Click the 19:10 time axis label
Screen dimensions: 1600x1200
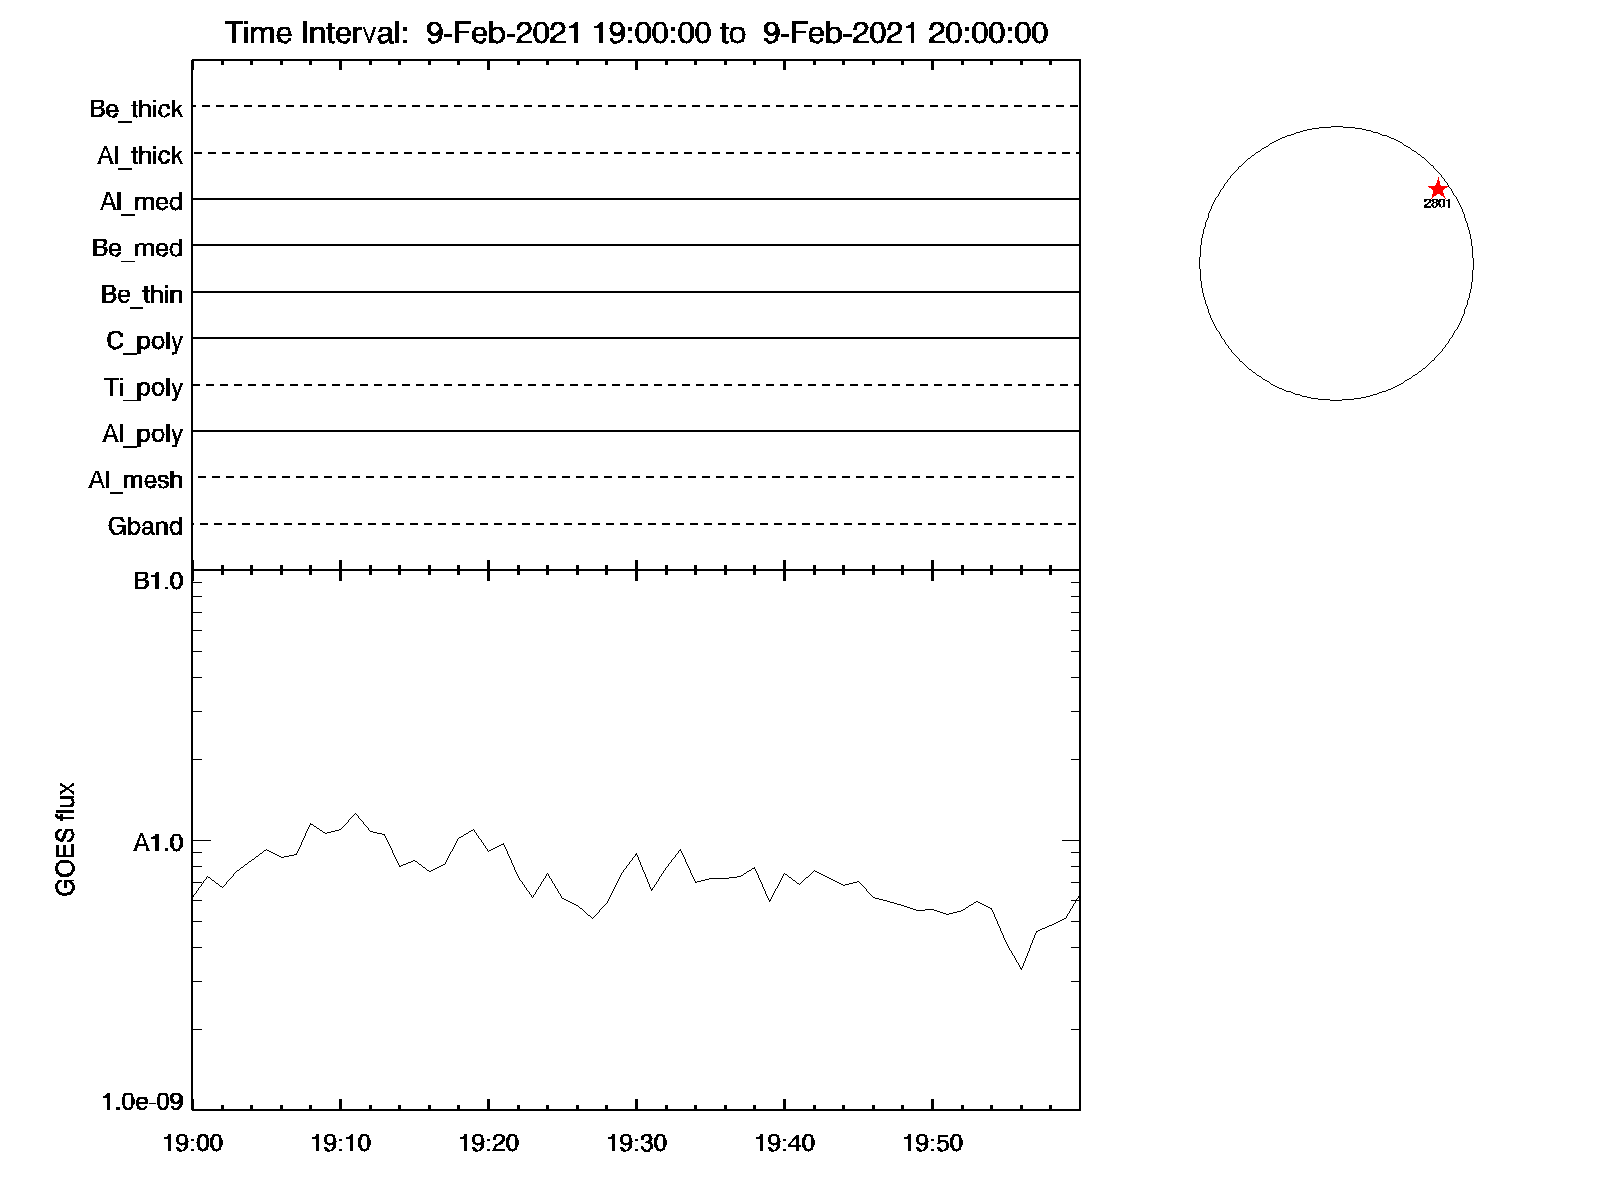(x=340, y=1143)
